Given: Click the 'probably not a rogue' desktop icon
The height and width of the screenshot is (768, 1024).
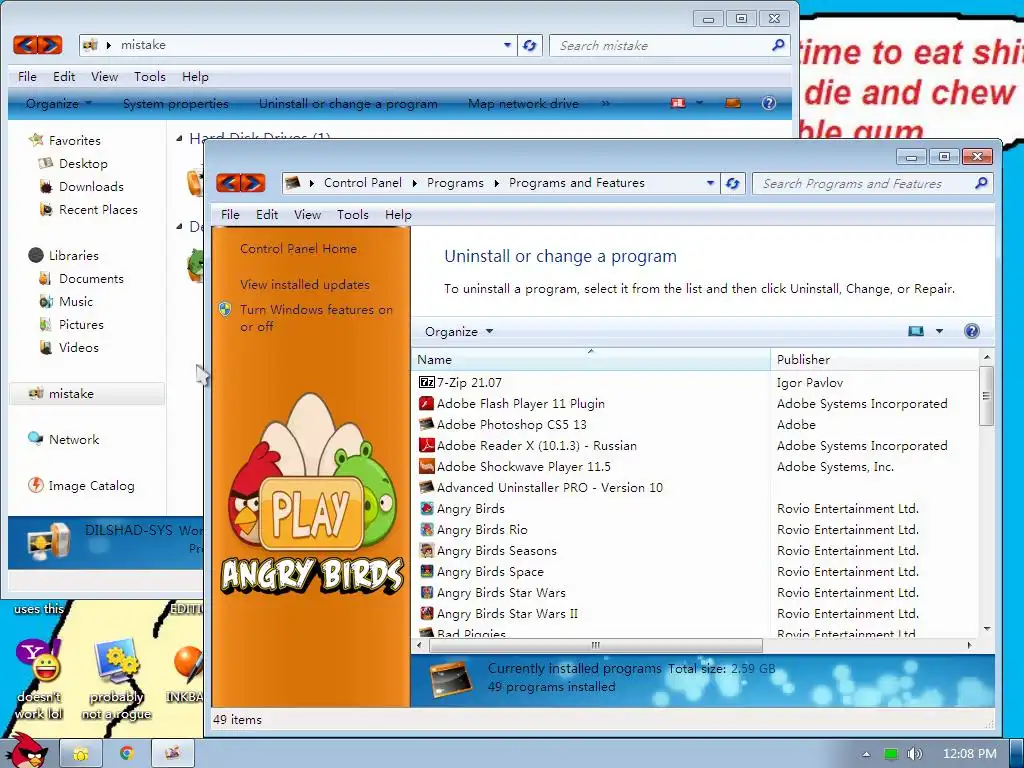Looking at the screenshot, I should tap(116, 661).
